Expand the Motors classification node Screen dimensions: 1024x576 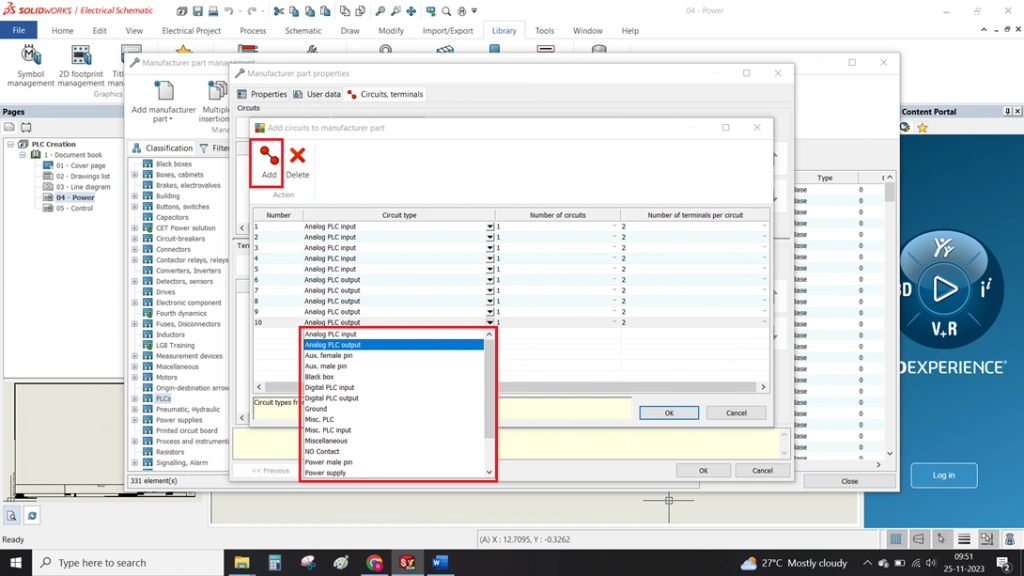(135, 377)
